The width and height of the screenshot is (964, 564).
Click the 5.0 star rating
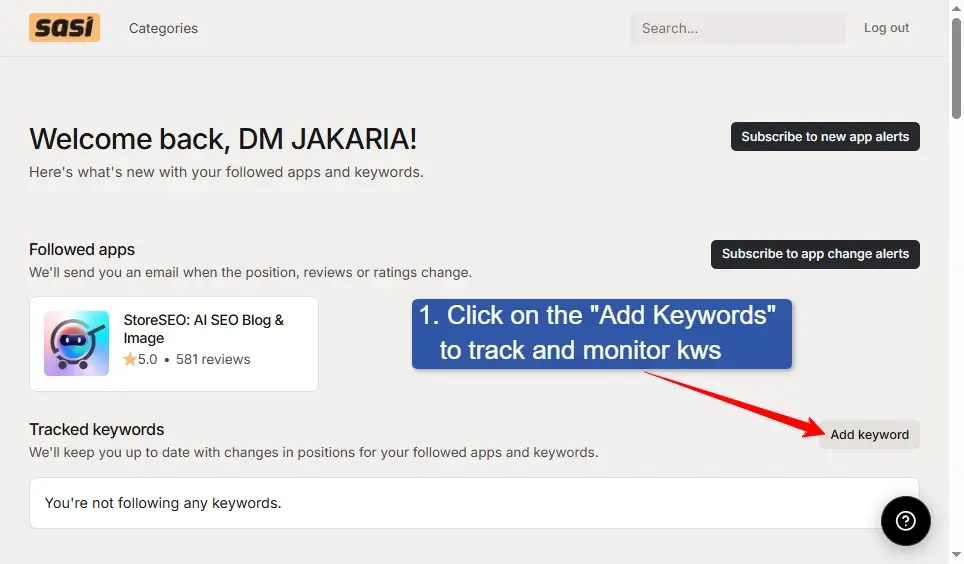pos(140,359)
